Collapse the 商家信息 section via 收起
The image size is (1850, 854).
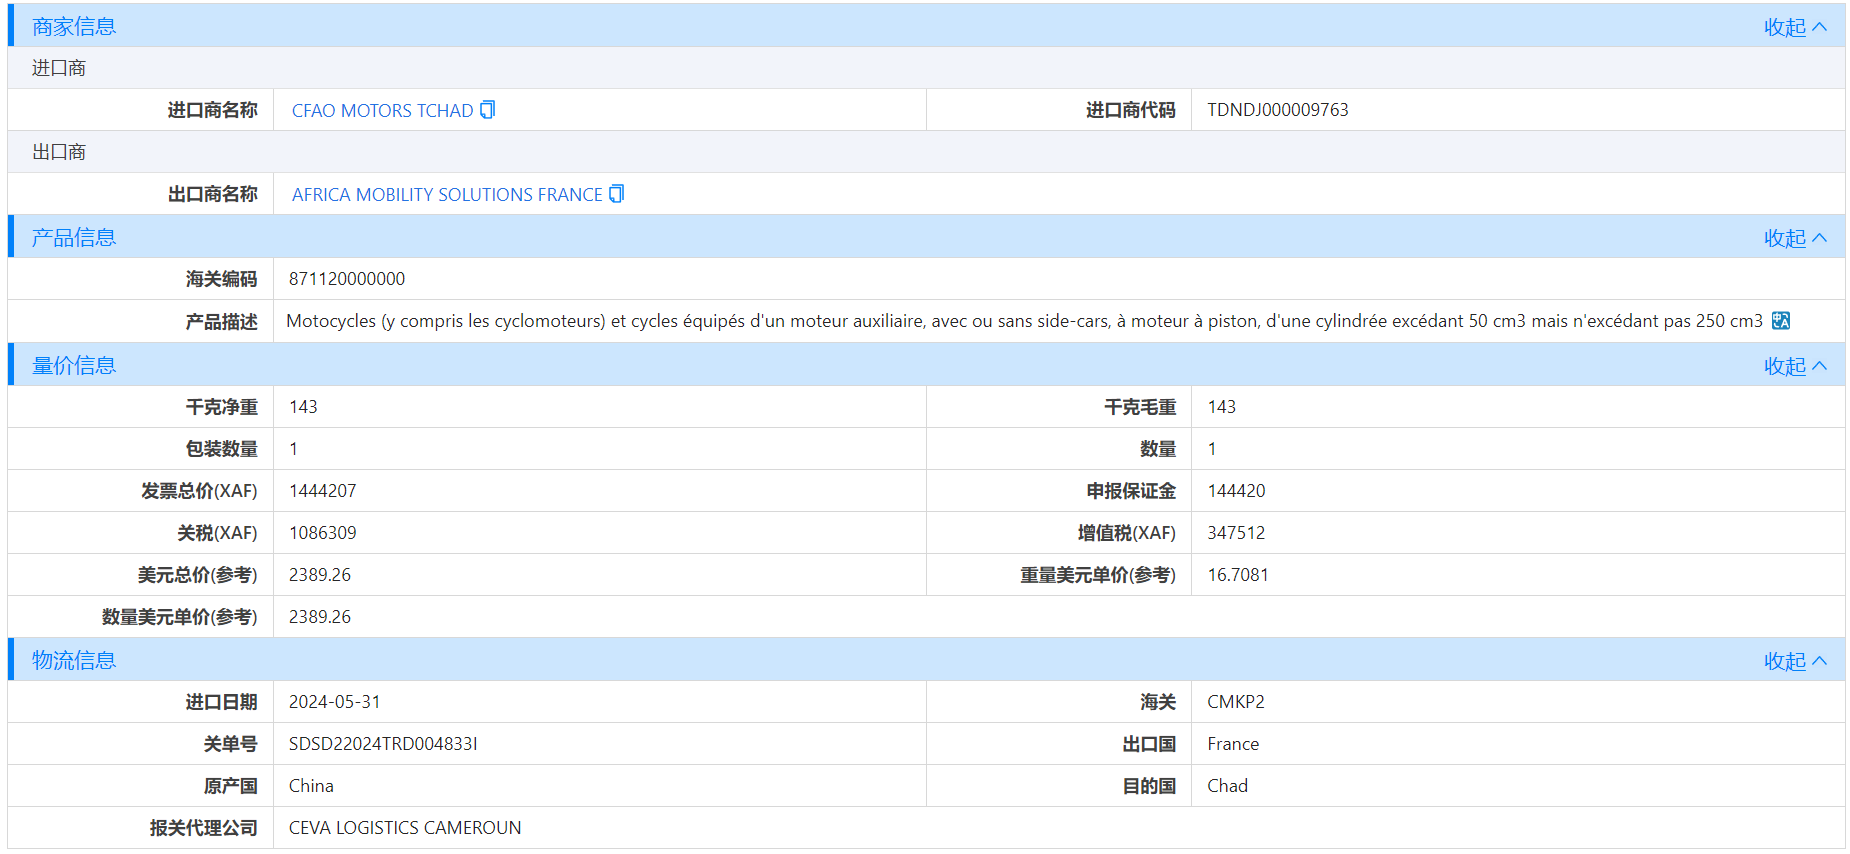pos(1794,27)
